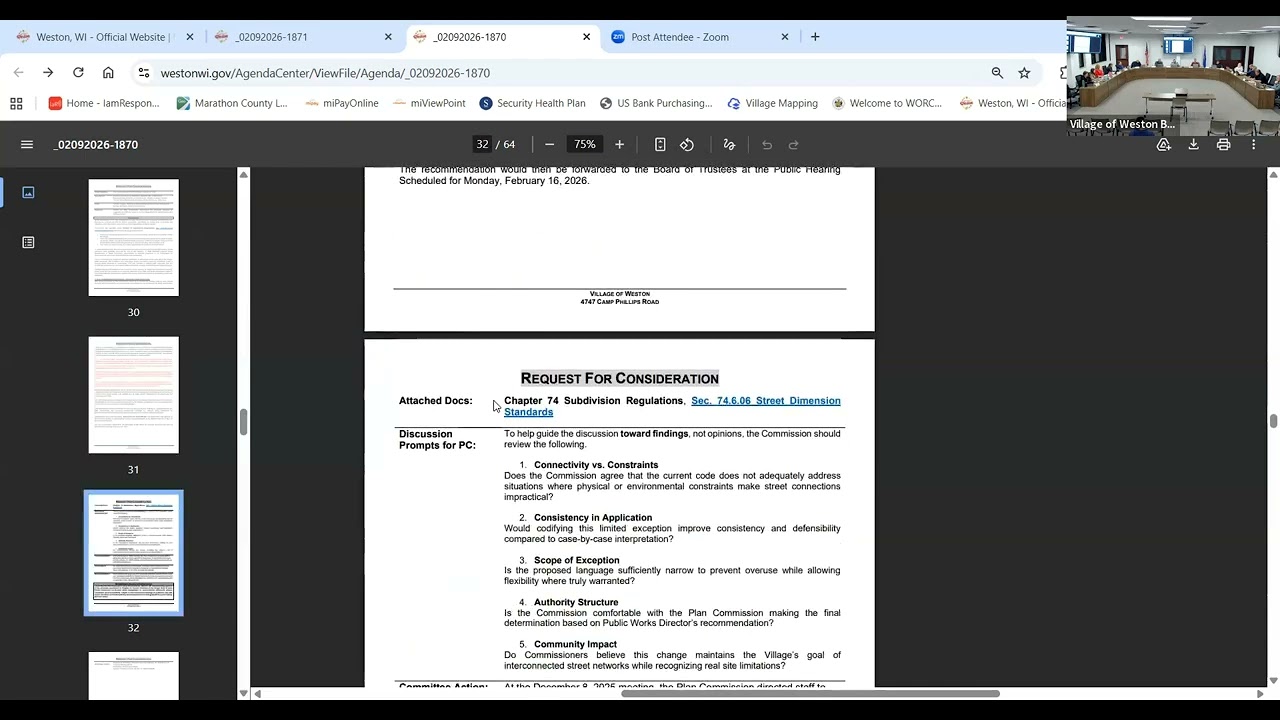
Task: Open the Village Mapping bookmark
Action: (772, 103)
